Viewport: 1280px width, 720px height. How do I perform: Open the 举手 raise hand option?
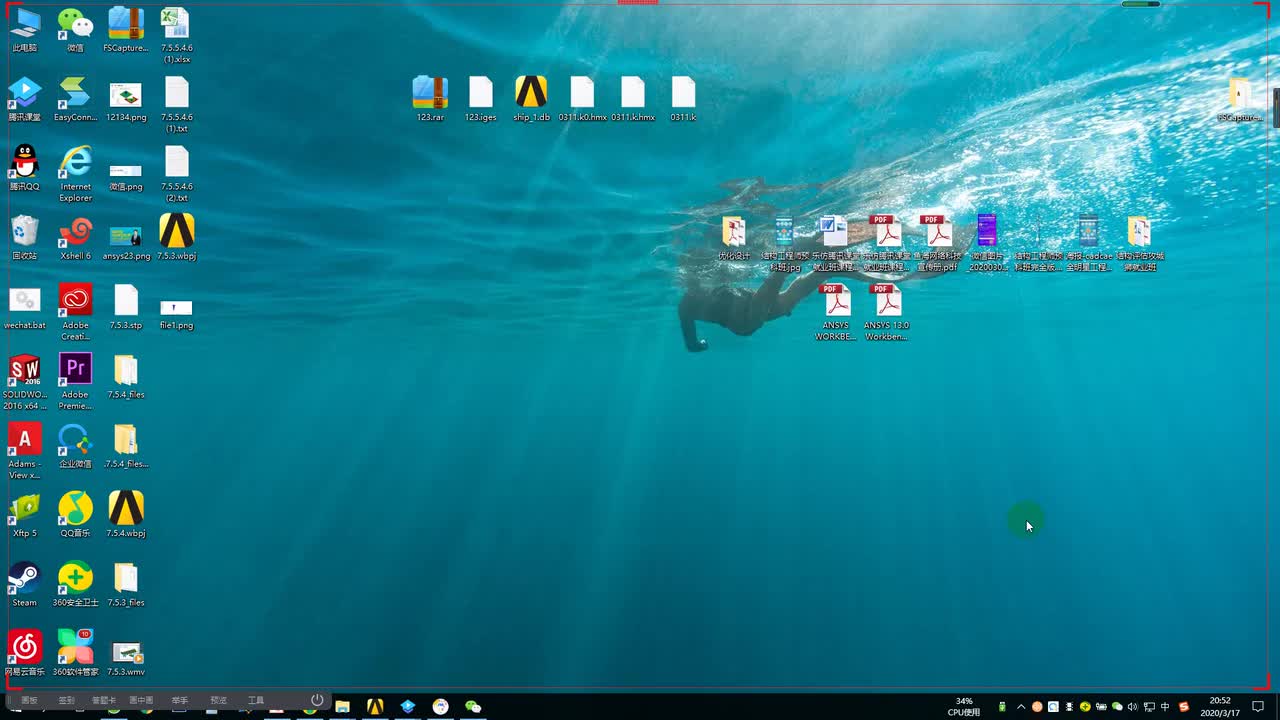(180, 700)
